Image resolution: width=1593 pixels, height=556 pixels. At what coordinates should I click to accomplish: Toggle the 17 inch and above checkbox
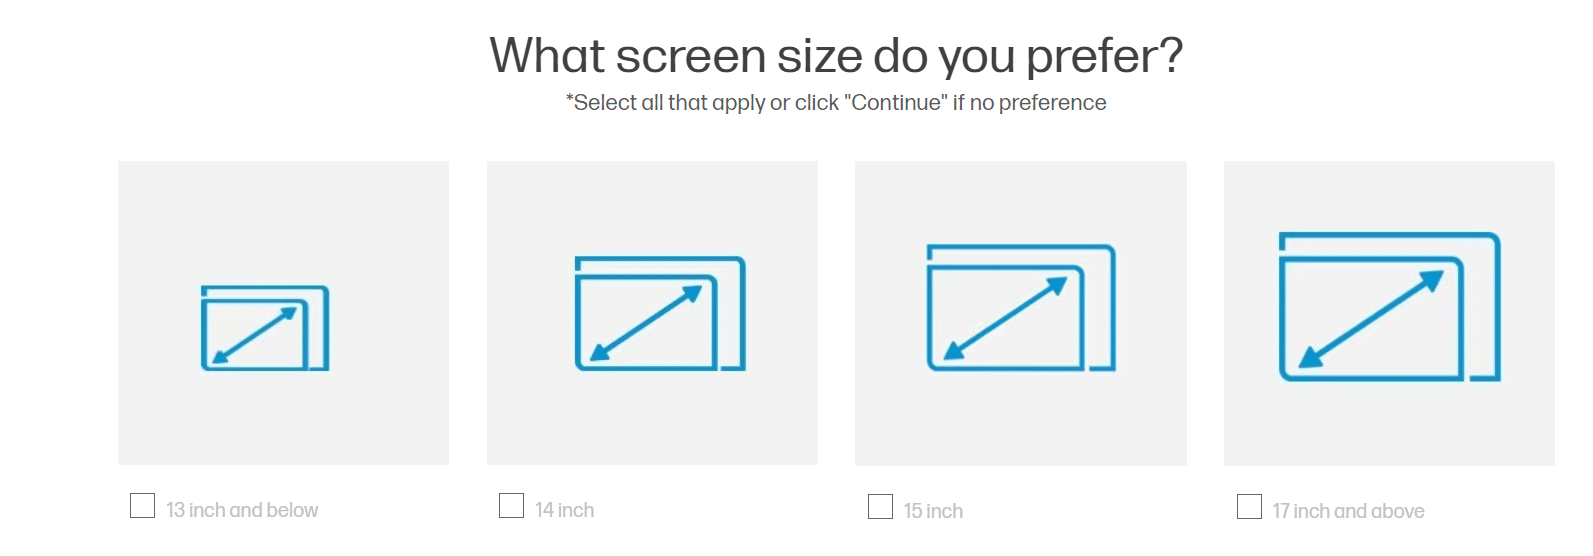[1249, 507]
